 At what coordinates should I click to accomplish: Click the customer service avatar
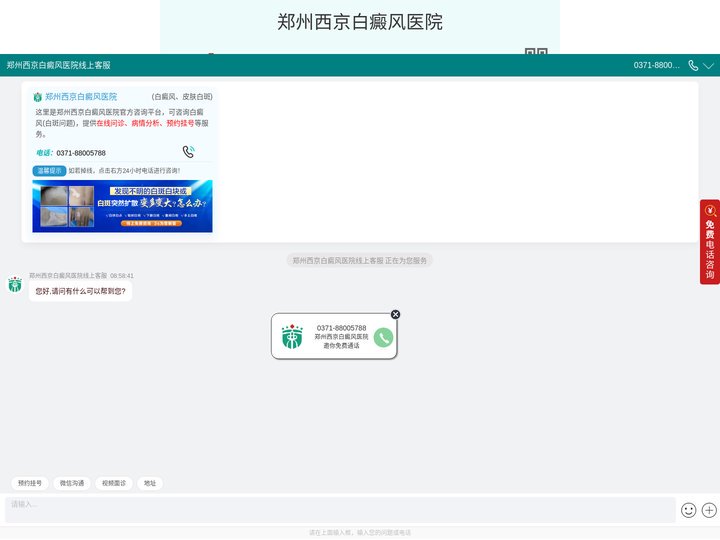tap(15, 284)
